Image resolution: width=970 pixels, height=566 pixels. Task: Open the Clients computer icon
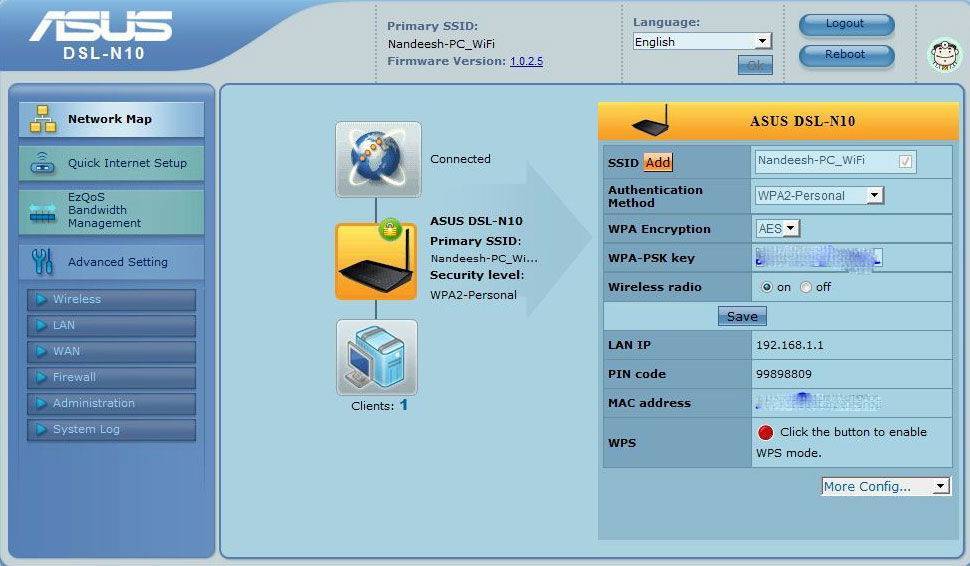(x=376, y=357)
